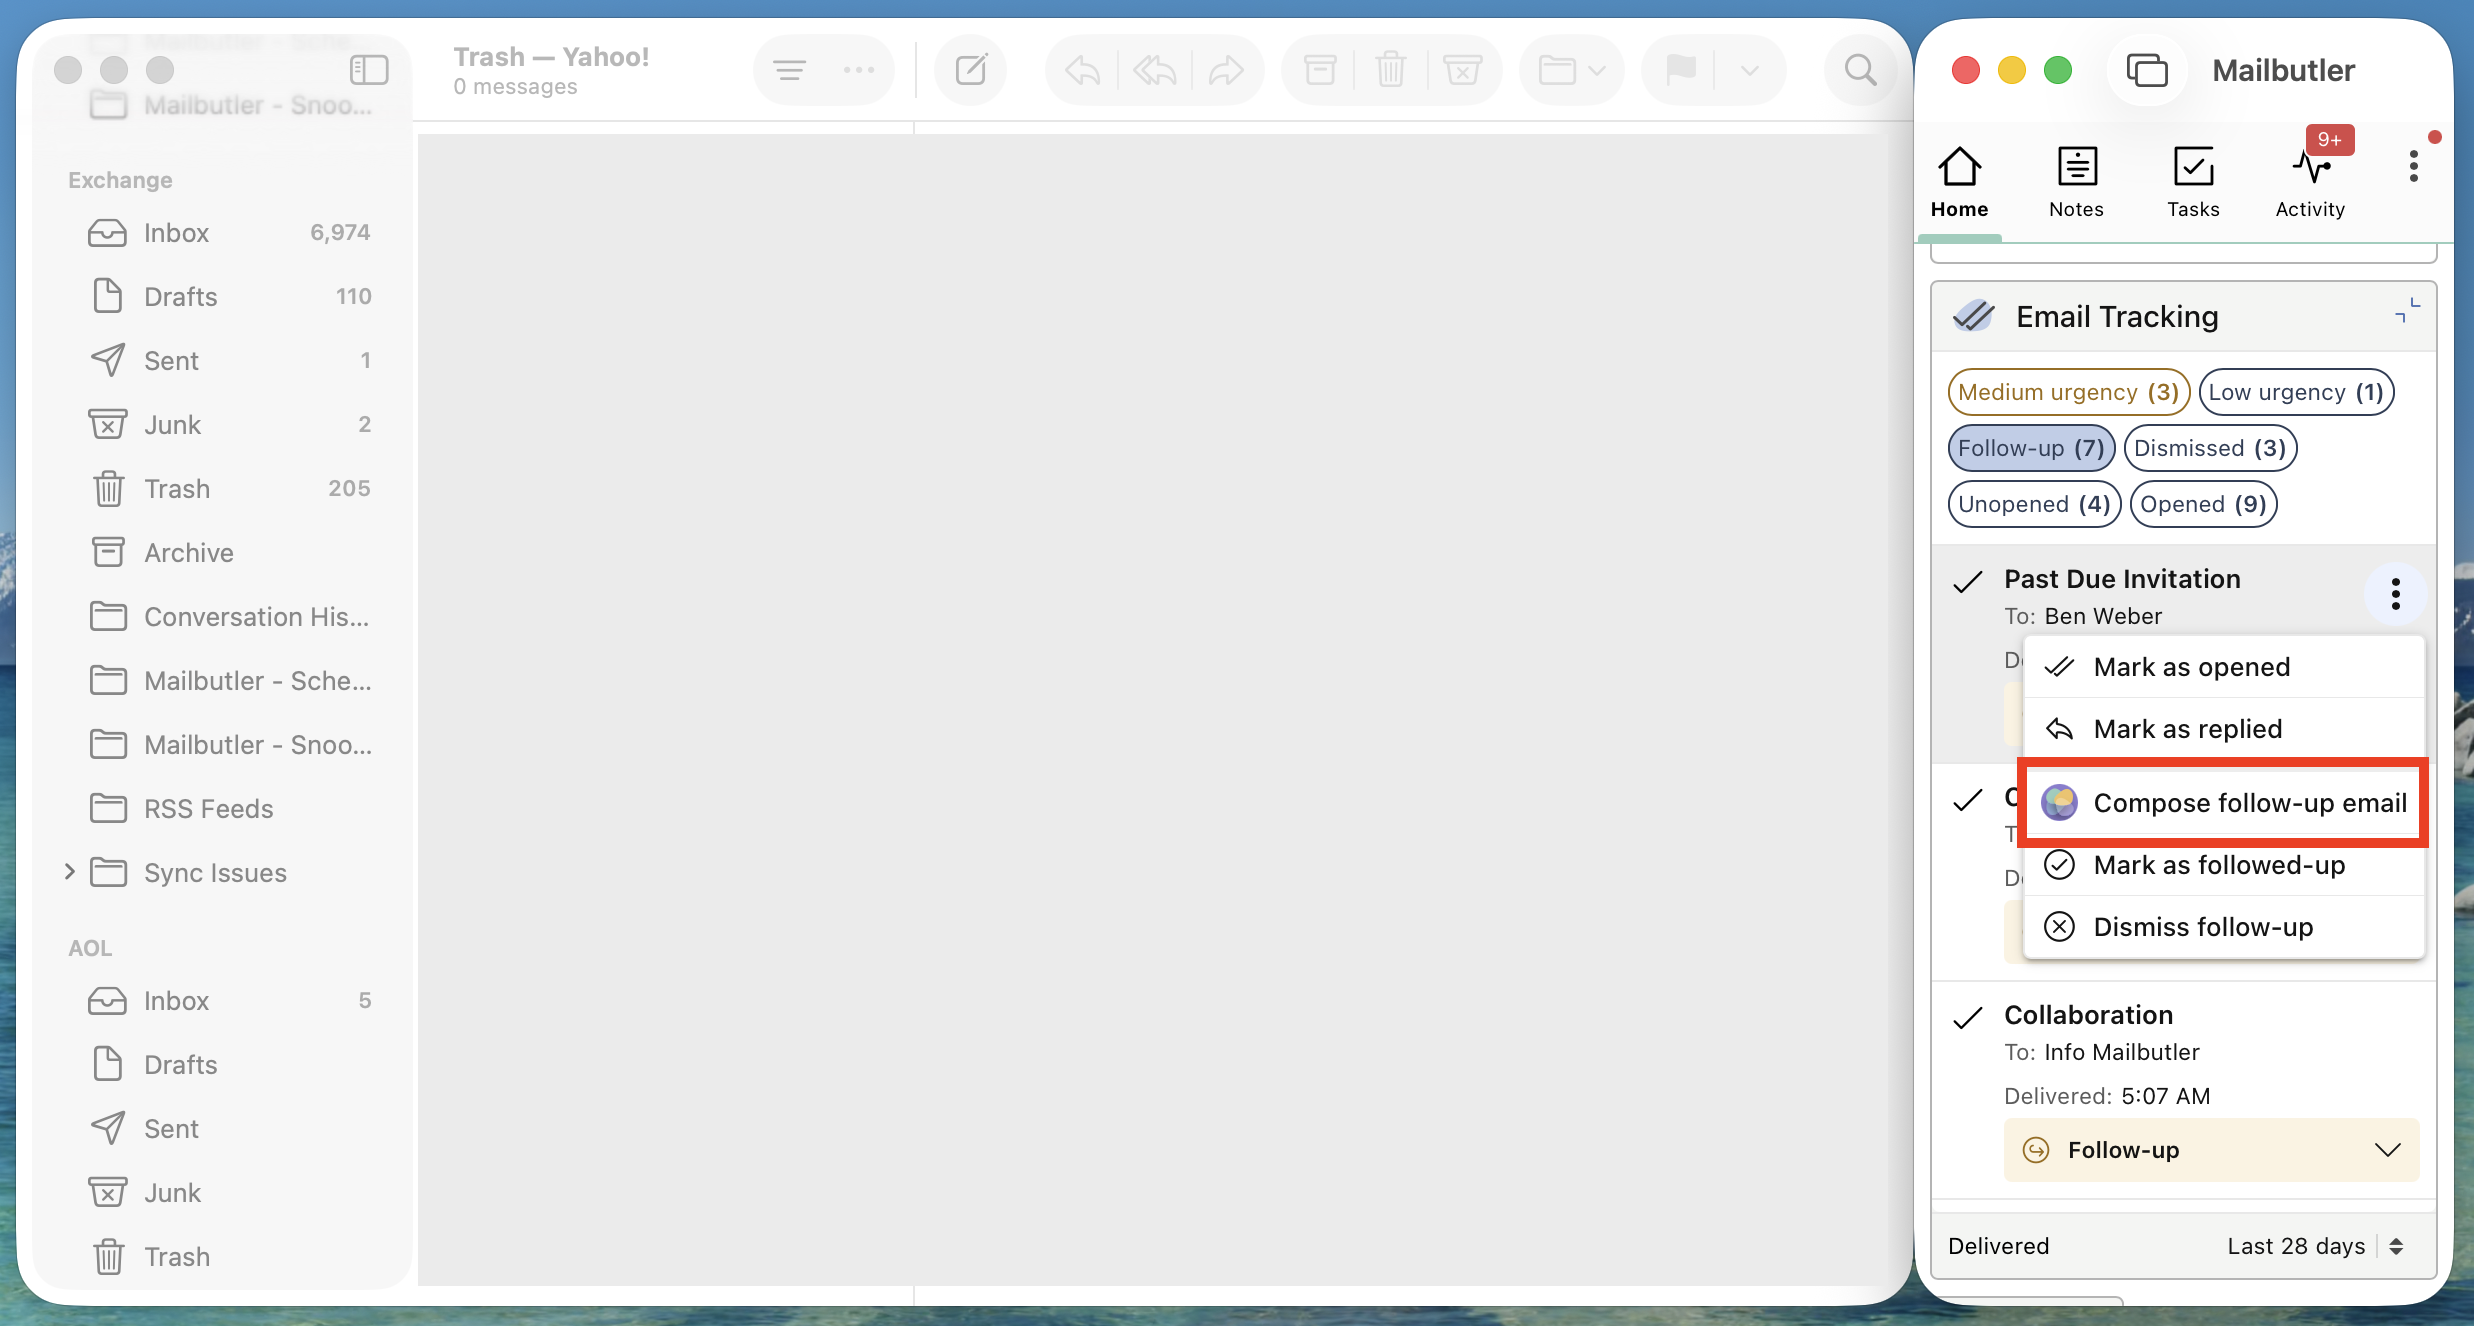Click the Archive toolbar icon
The image size is (2474, 1326).
coord(1320,70)
